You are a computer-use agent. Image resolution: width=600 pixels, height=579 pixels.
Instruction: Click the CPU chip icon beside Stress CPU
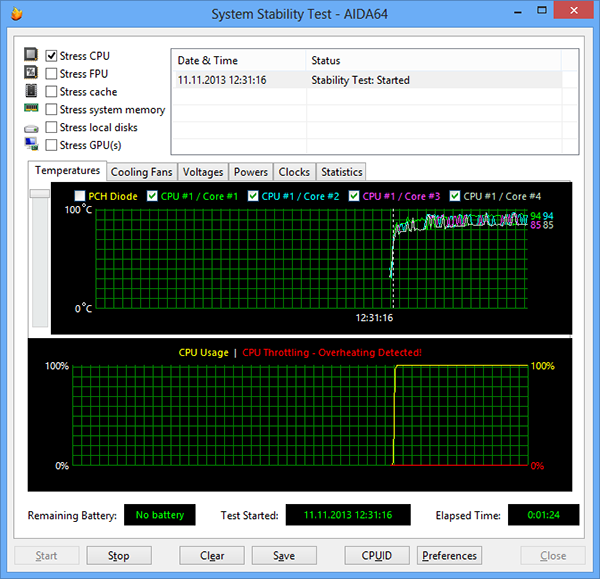point(31,54)
